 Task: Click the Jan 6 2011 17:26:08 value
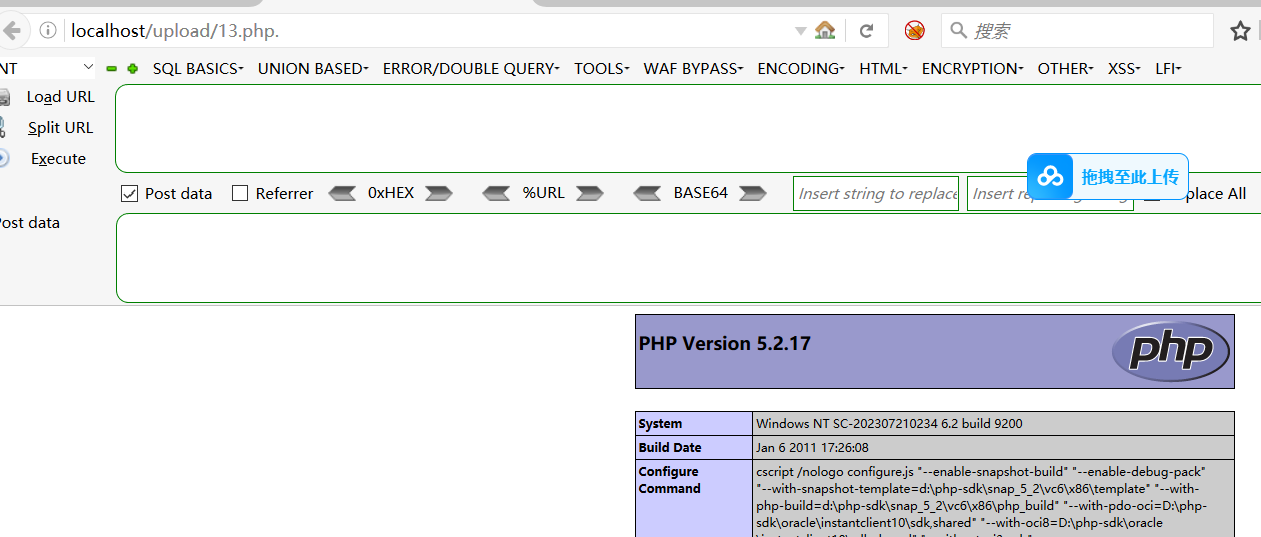(x=812, y=448)
